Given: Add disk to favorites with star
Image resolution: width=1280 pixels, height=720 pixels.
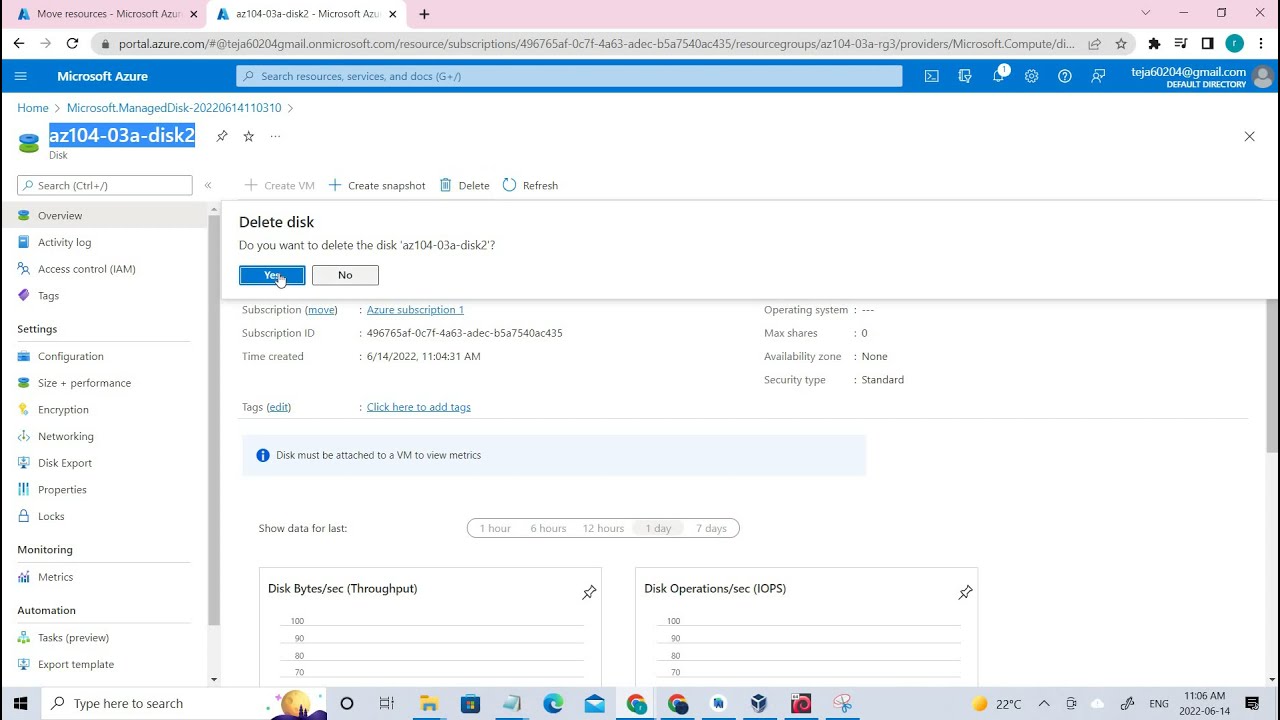Looking at the screenshot, I should click(x=249, y=136).
